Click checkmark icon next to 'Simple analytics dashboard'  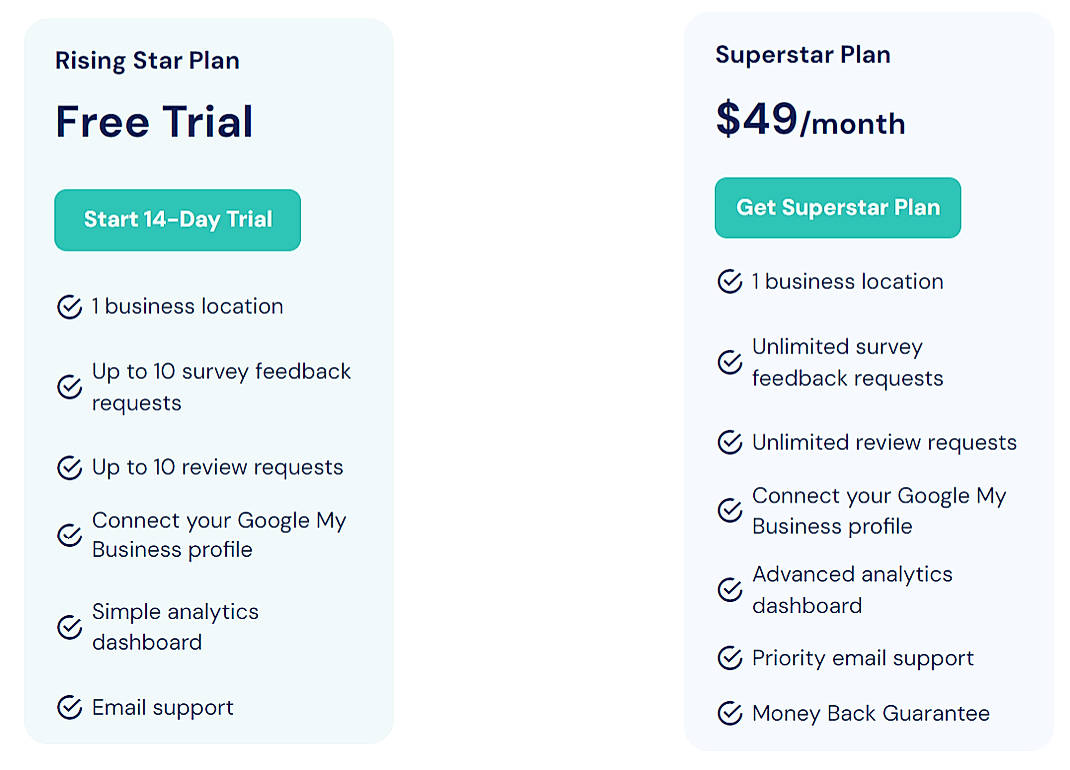point(69,627)
